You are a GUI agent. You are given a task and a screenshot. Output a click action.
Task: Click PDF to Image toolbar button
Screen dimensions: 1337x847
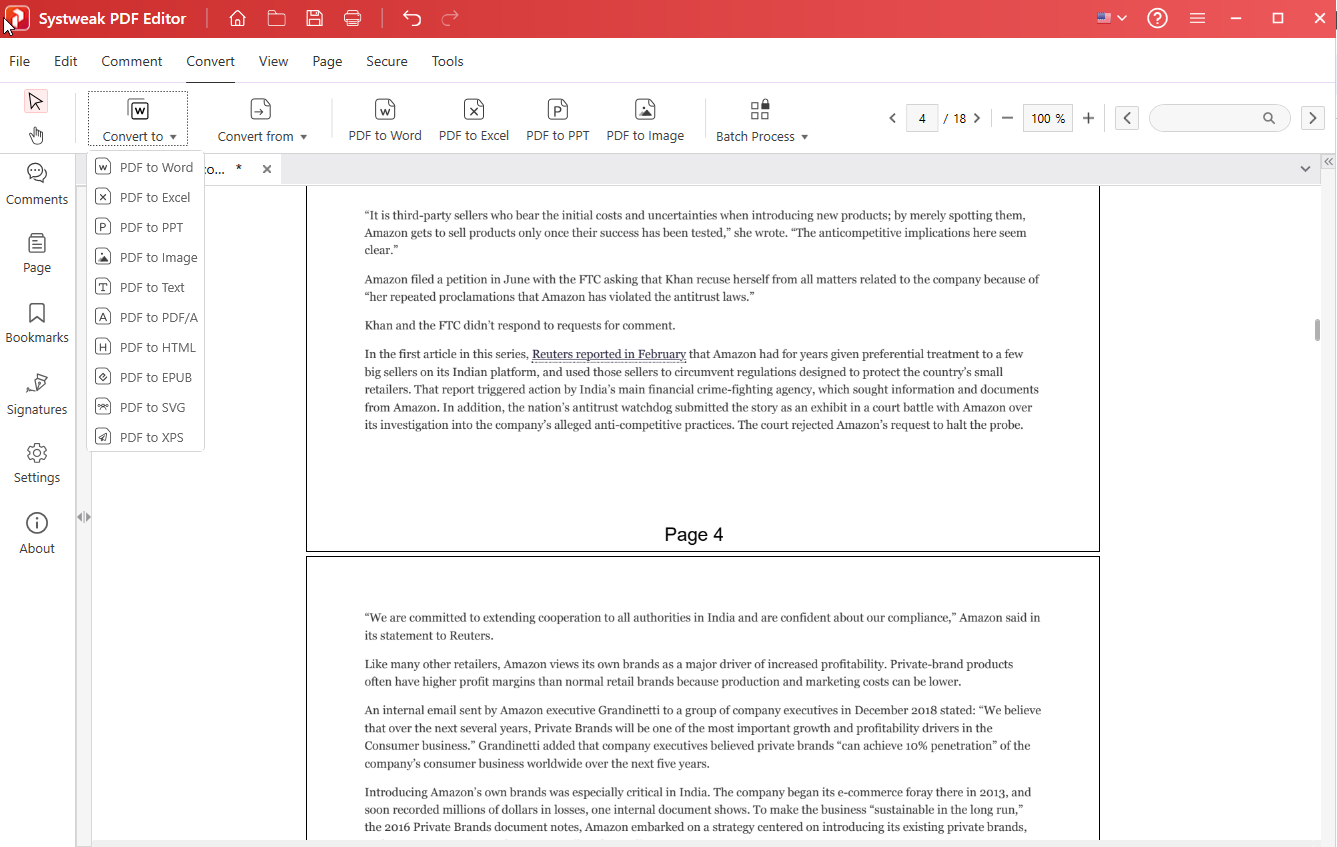[x=645, y=120]
